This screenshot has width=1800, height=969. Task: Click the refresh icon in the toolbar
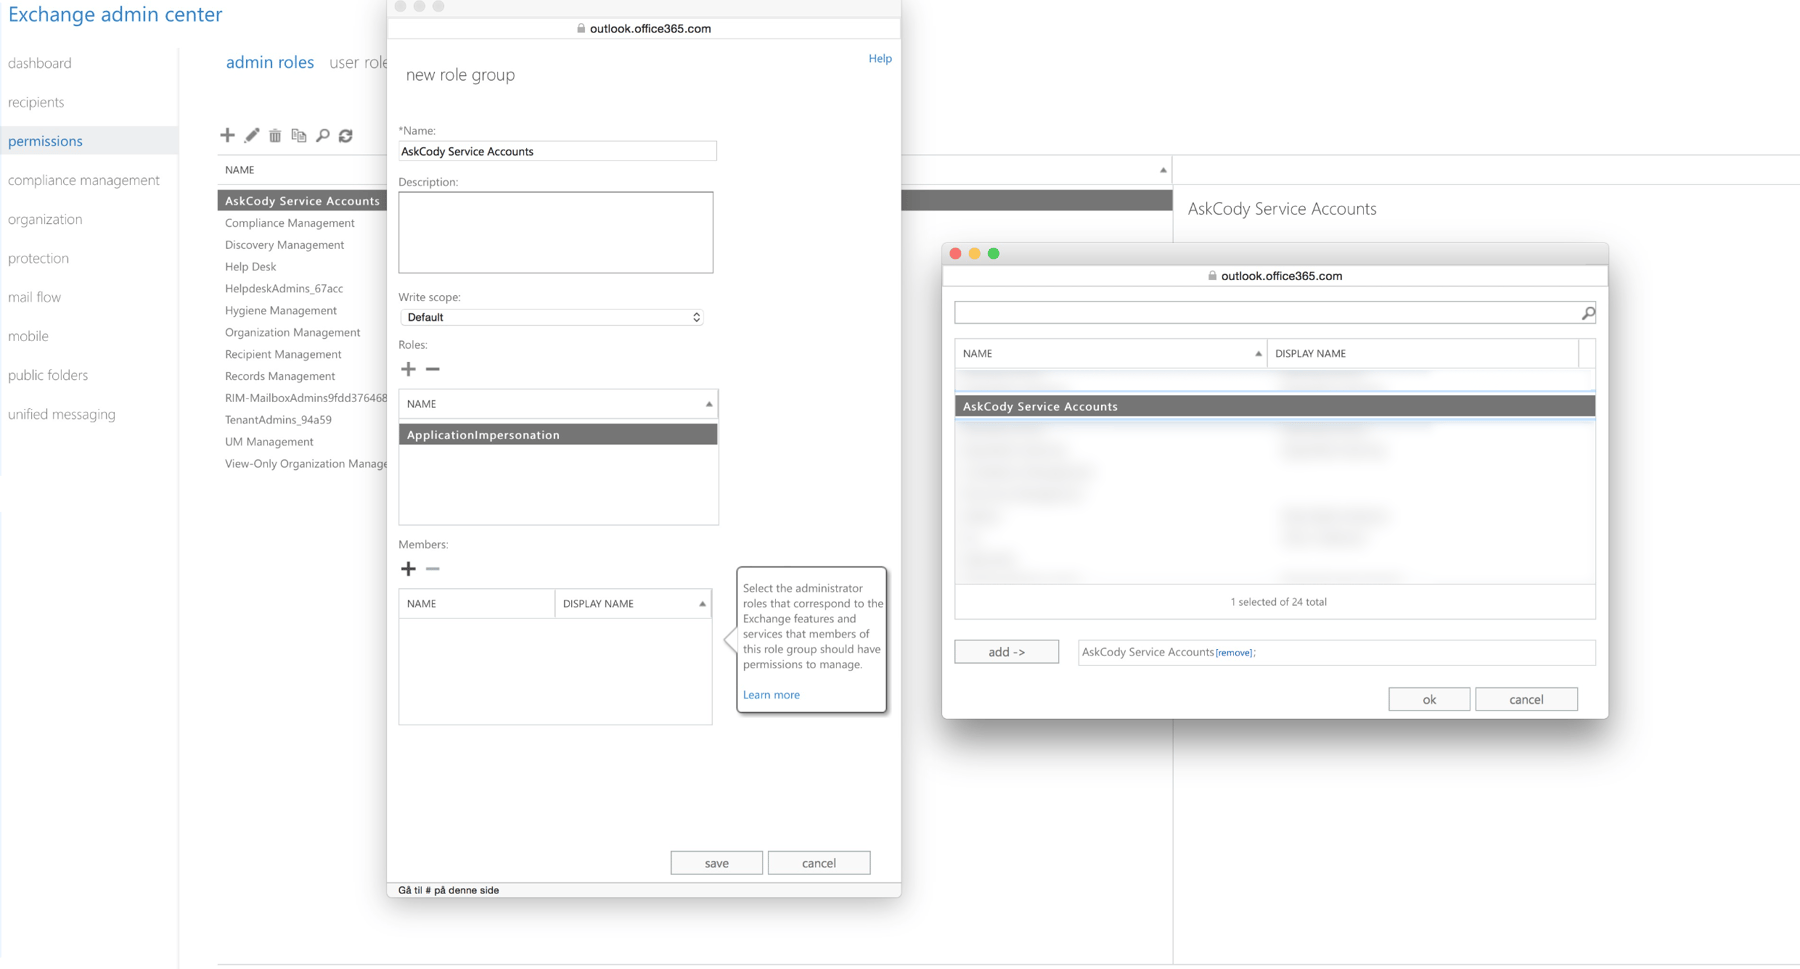point(346,135)
